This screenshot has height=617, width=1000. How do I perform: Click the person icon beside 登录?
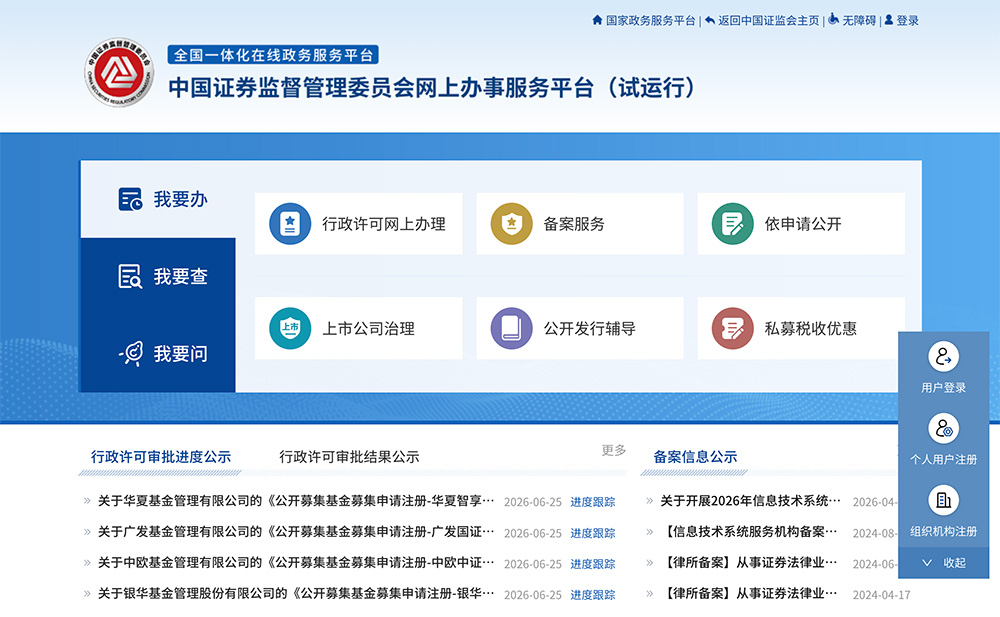coord(888,20)
